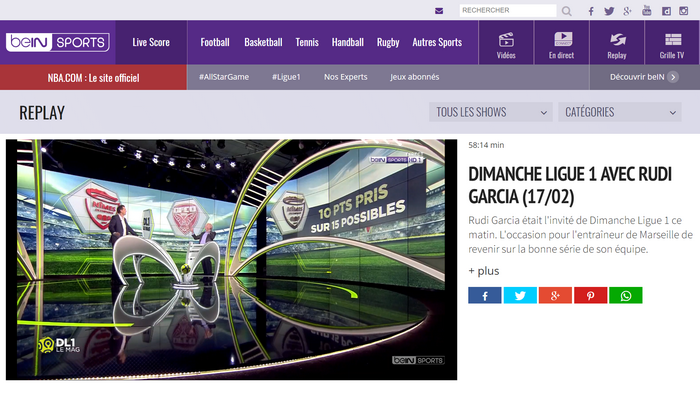
Task: Open the Dailymotion icon in the header
Action: pyautogui.click(x=666, y=11)
